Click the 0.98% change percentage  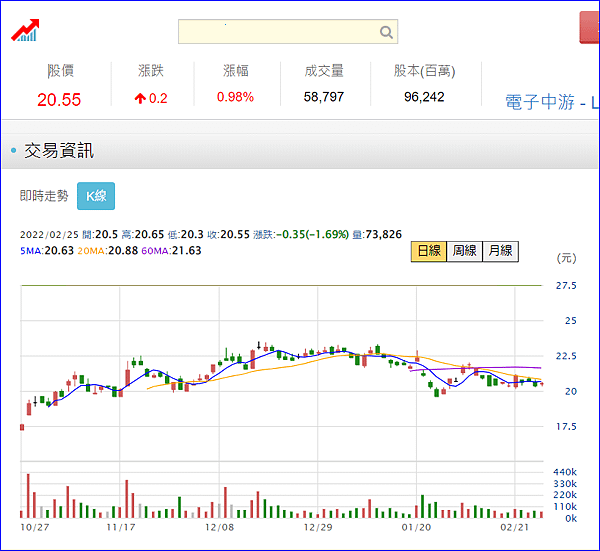(235, 97)
